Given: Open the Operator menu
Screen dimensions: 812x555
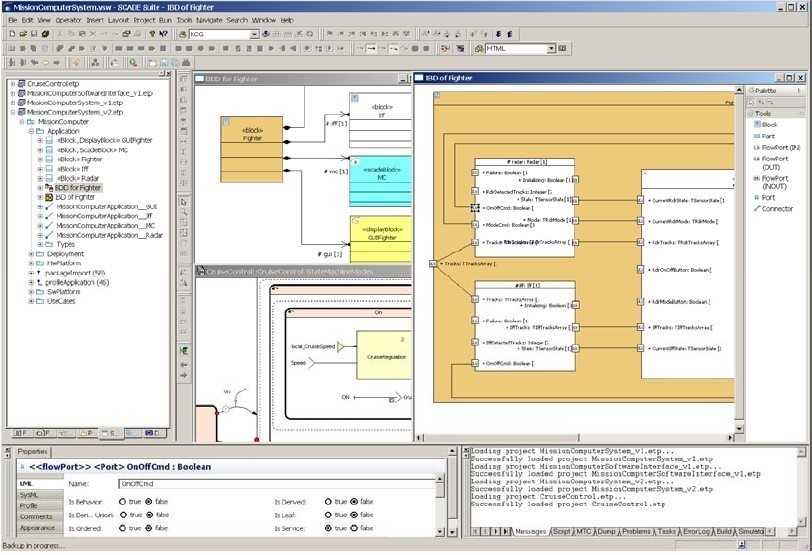Looking at the screenshot, I should tap(68, 20).
